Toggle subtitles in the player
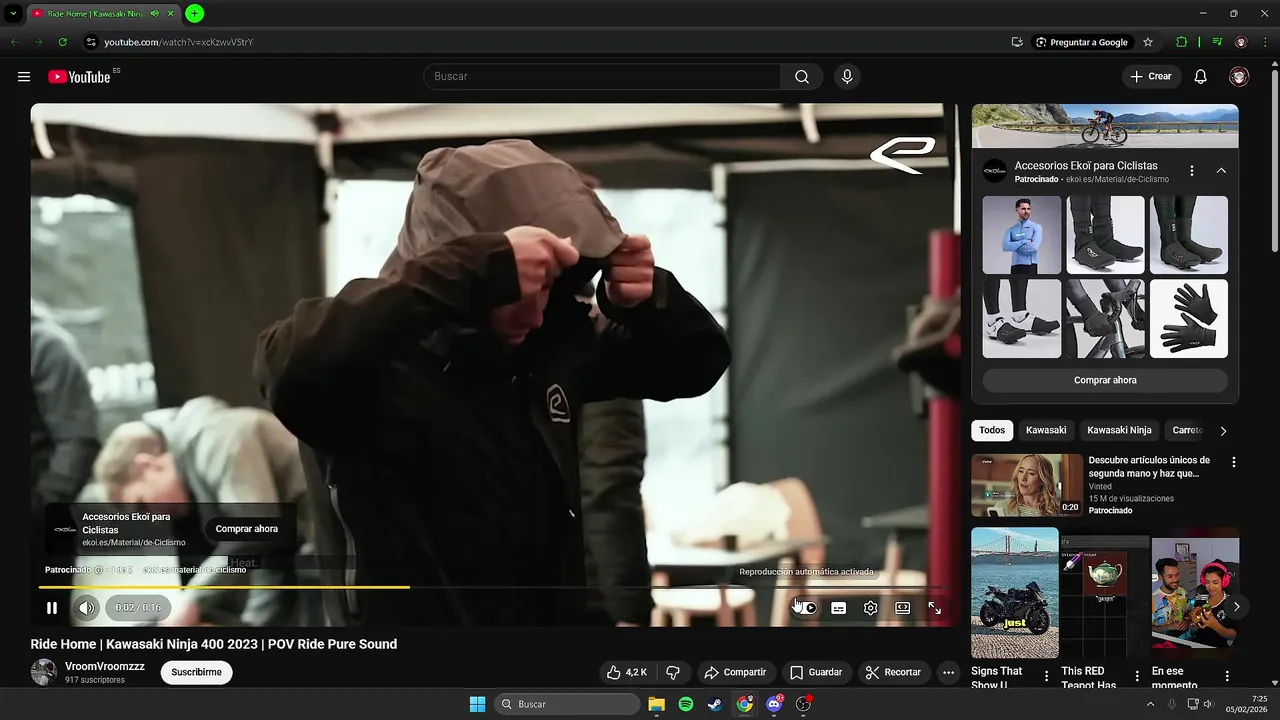This screenshot has height=720, width=1280. 839,608
